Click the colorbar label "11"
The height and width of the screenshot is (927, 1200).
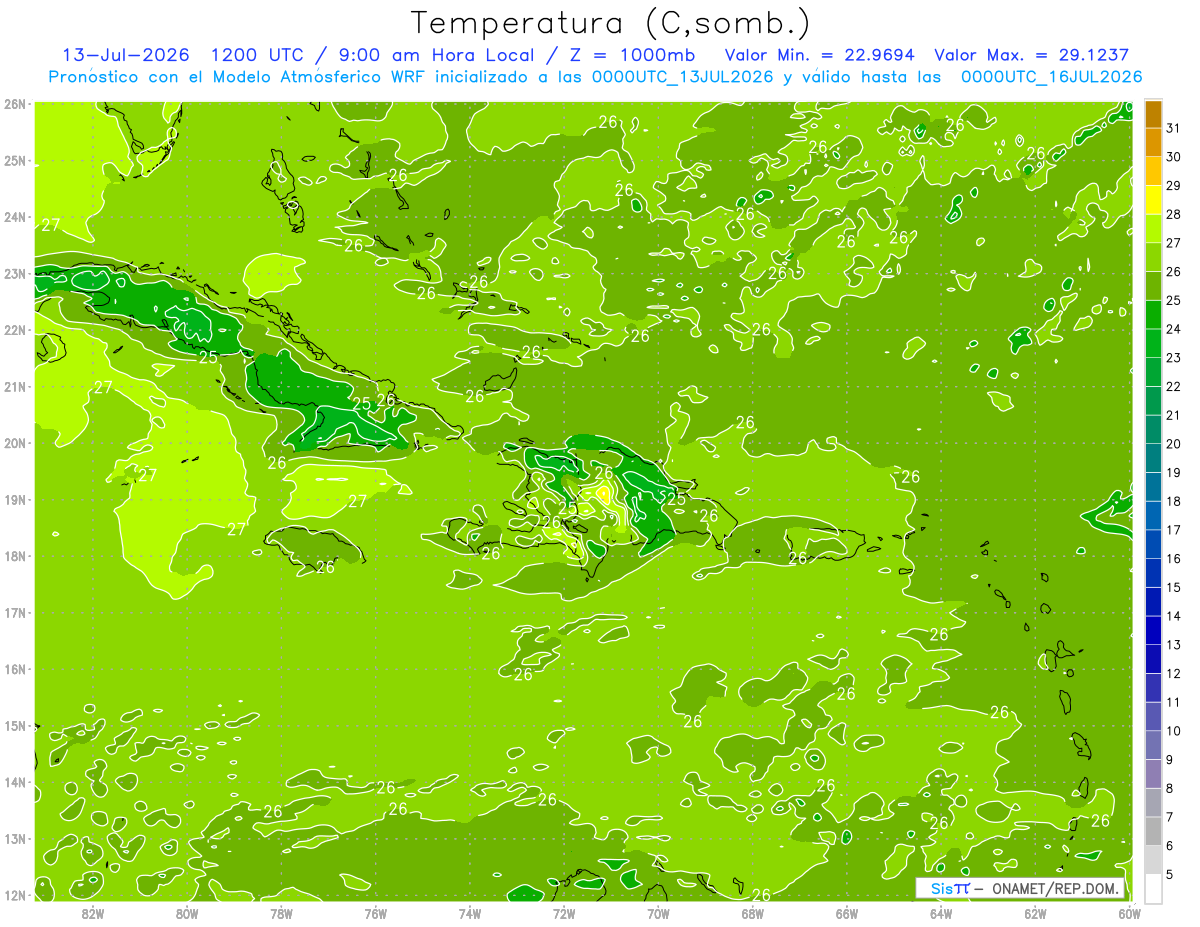pos(1173,702)
